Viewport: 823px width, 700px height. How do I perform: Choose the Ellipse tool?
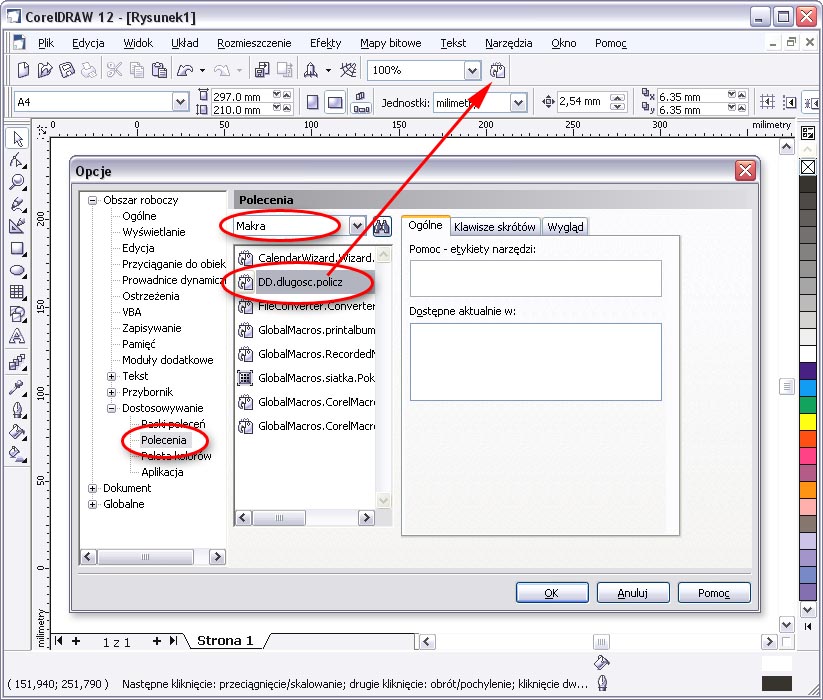16,270
